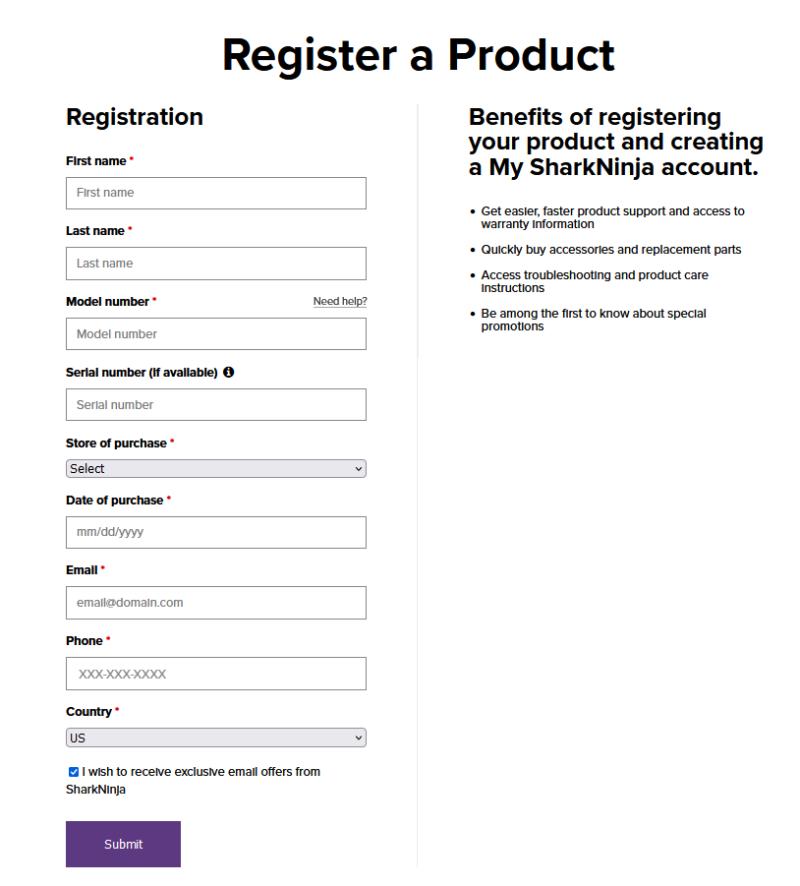
Task: Focus the Date of purchase field
Action: pos(216,532)
